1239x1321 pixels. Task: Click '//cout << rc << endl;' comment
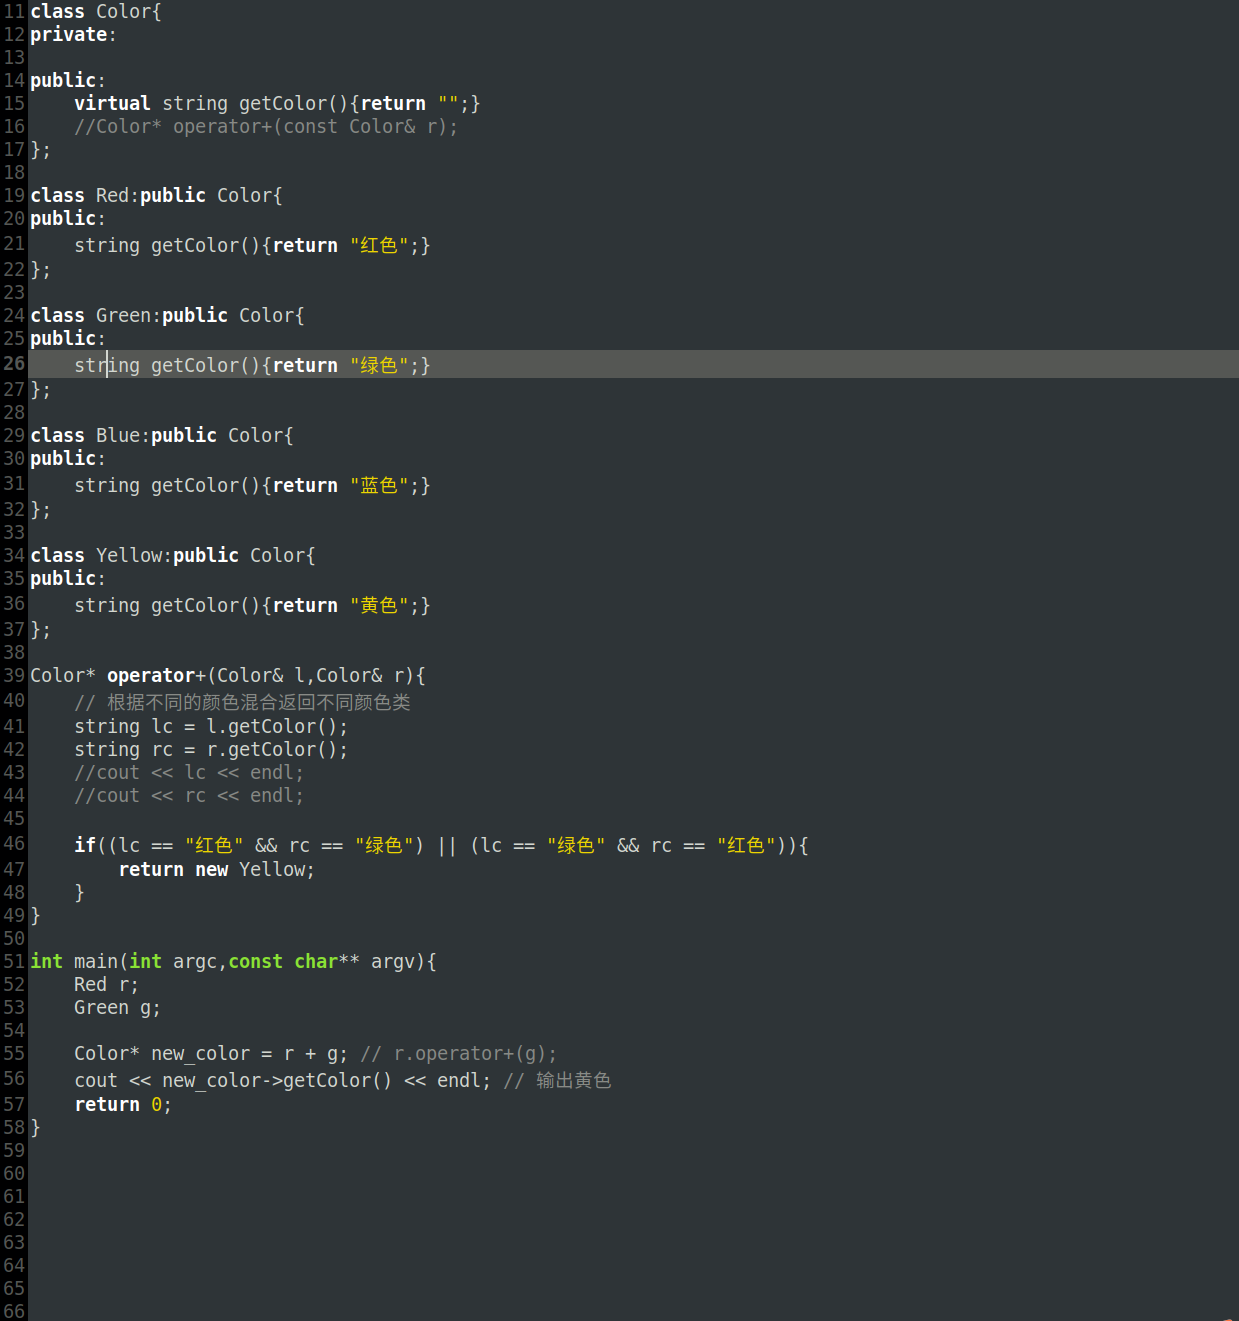click(x=189, y=796)
